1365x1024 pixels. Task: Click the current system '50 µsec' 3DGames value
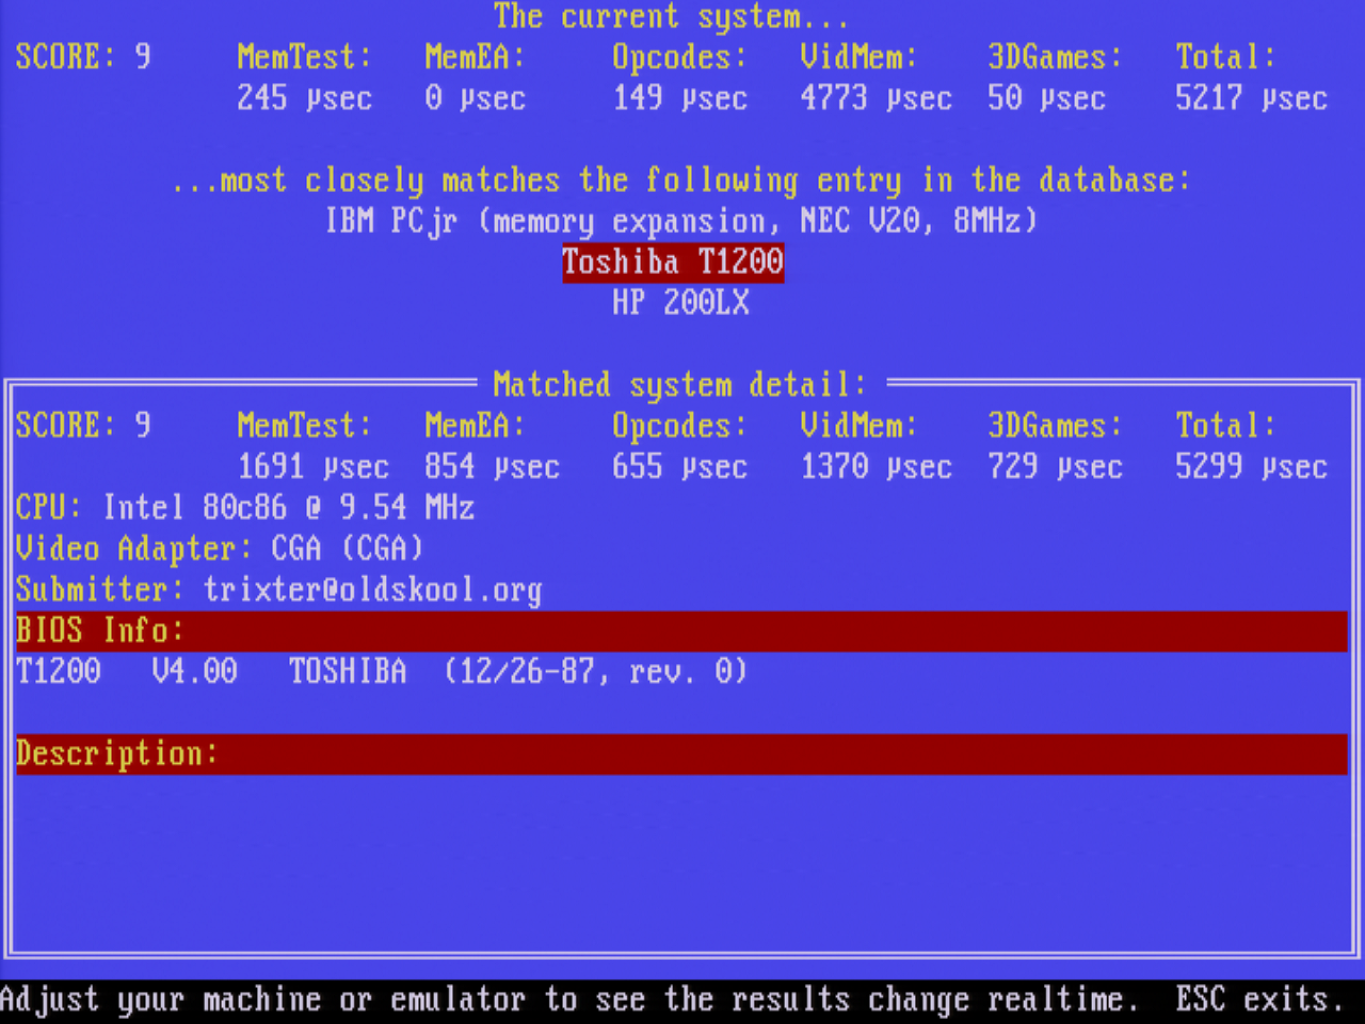click(1047, 98)
